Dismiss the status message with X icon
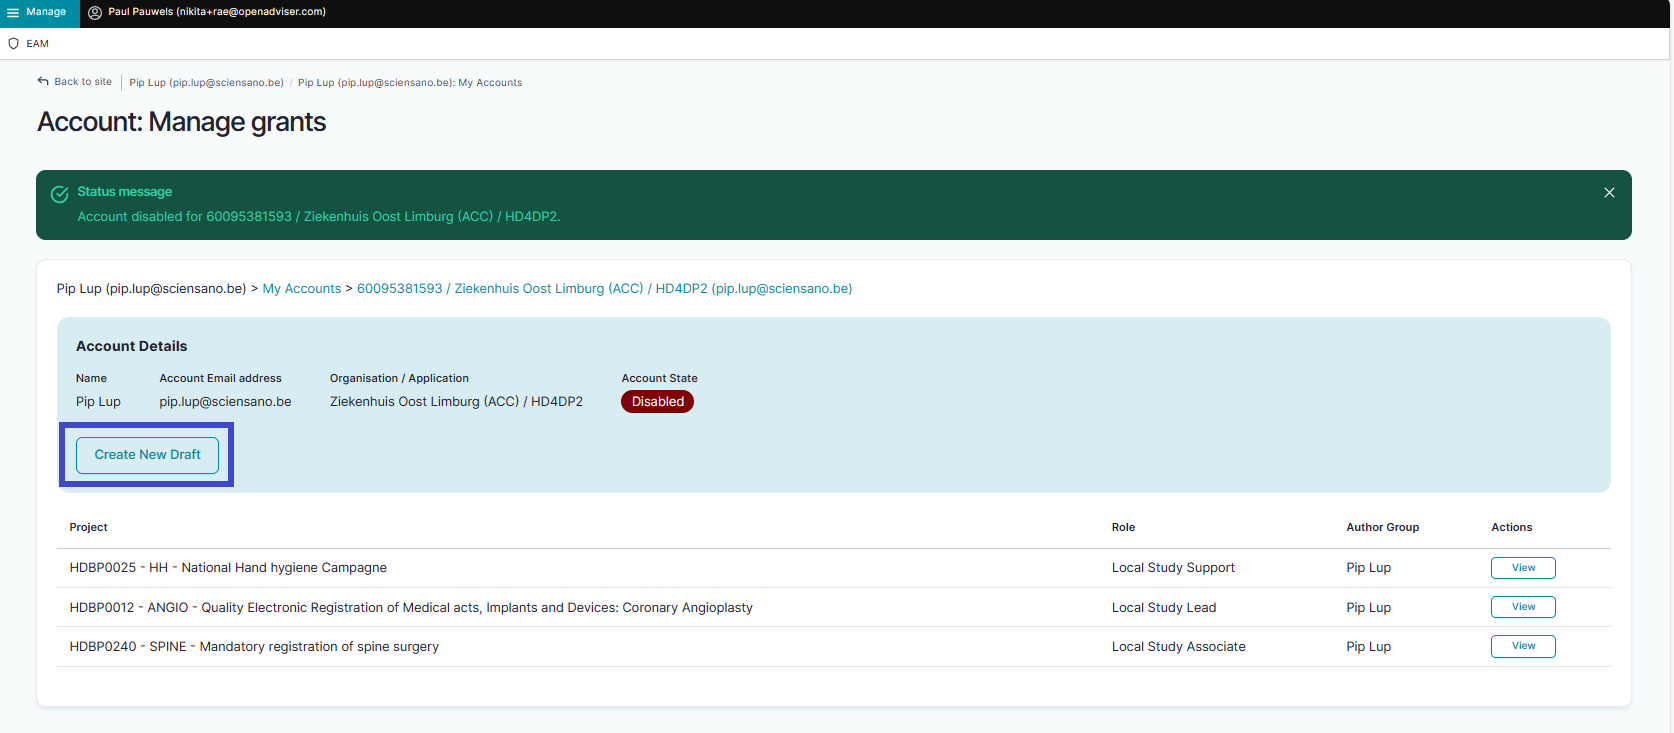Screen dimensions: 1674x733 pyautogui.click(x=1609, y=193)
